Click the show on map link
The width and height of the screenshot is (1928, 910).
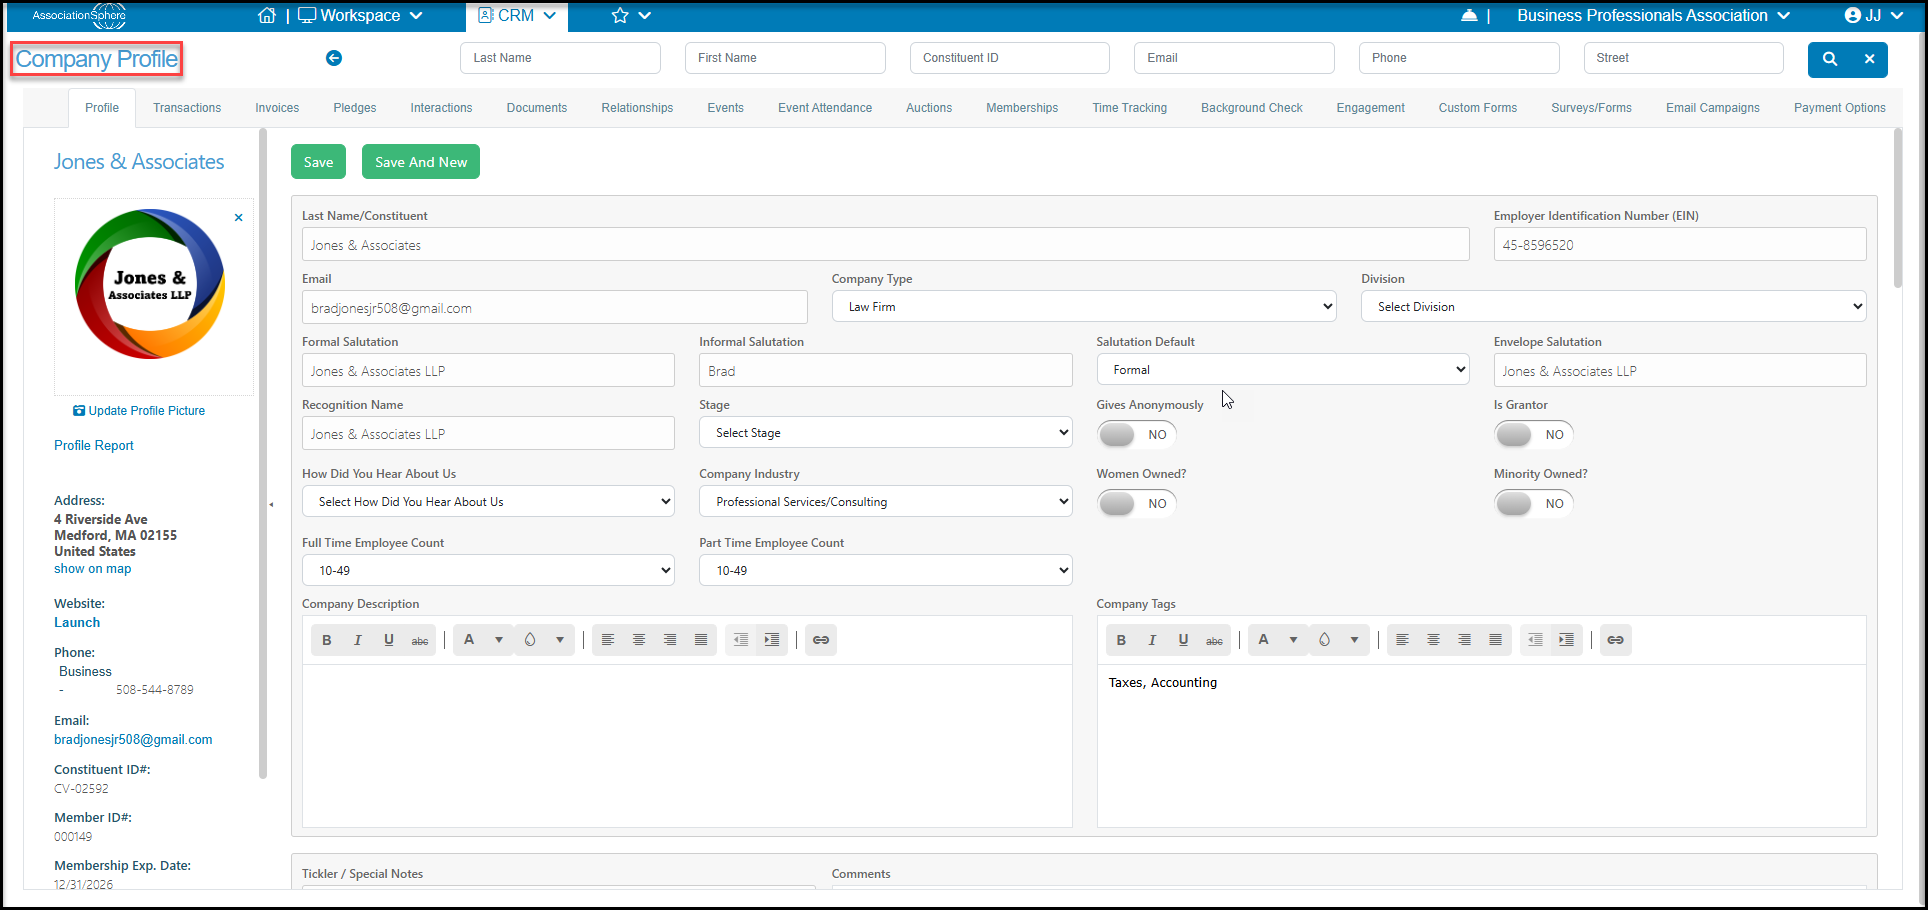point(93,569)
